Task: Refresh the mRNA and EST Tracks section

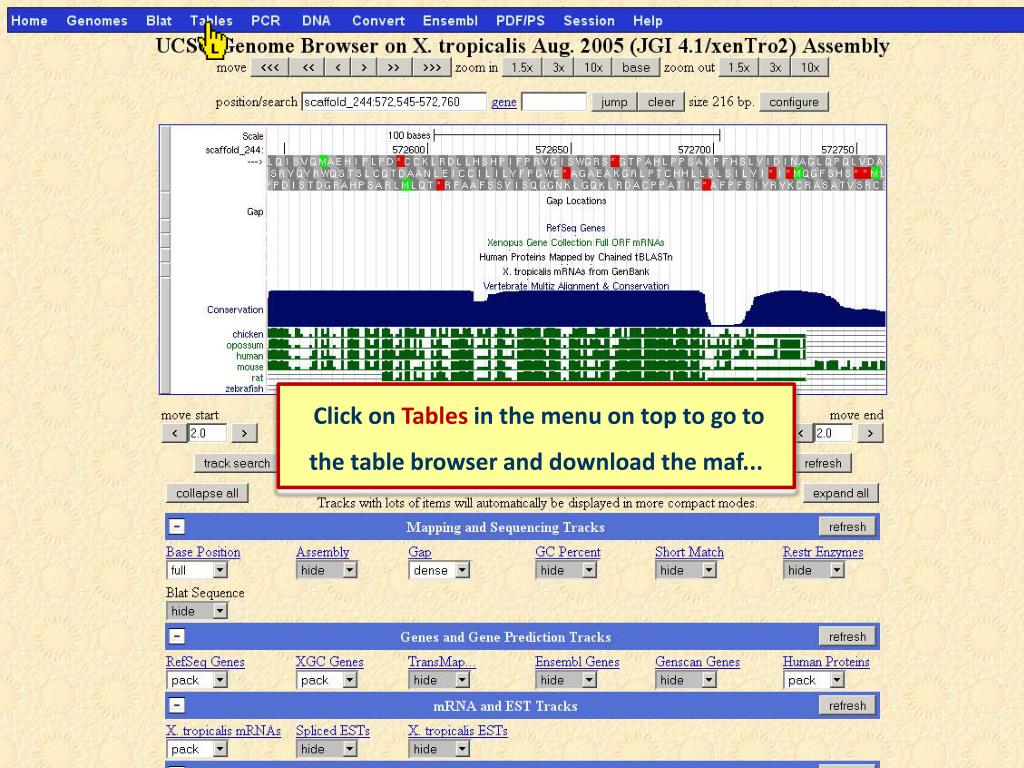Action: click(x=847, y=705)
